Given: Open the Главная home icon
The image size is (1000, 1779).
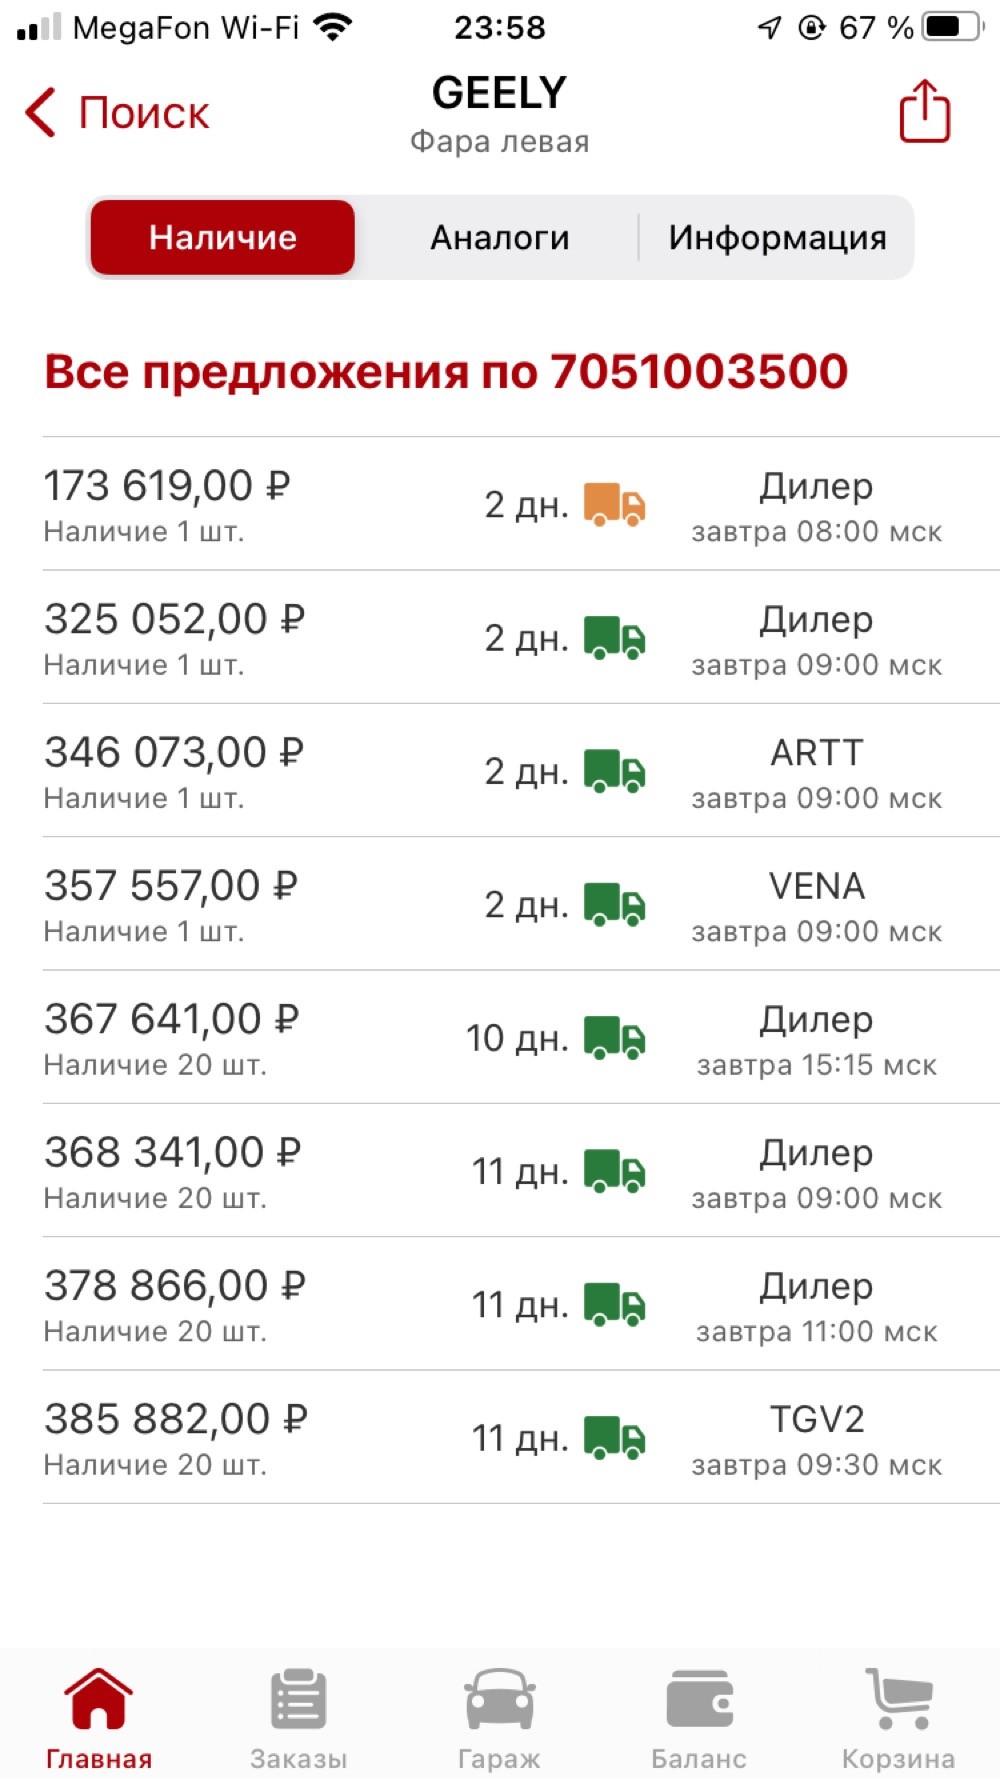Looking at the screenshot, I should (98, 1698).
